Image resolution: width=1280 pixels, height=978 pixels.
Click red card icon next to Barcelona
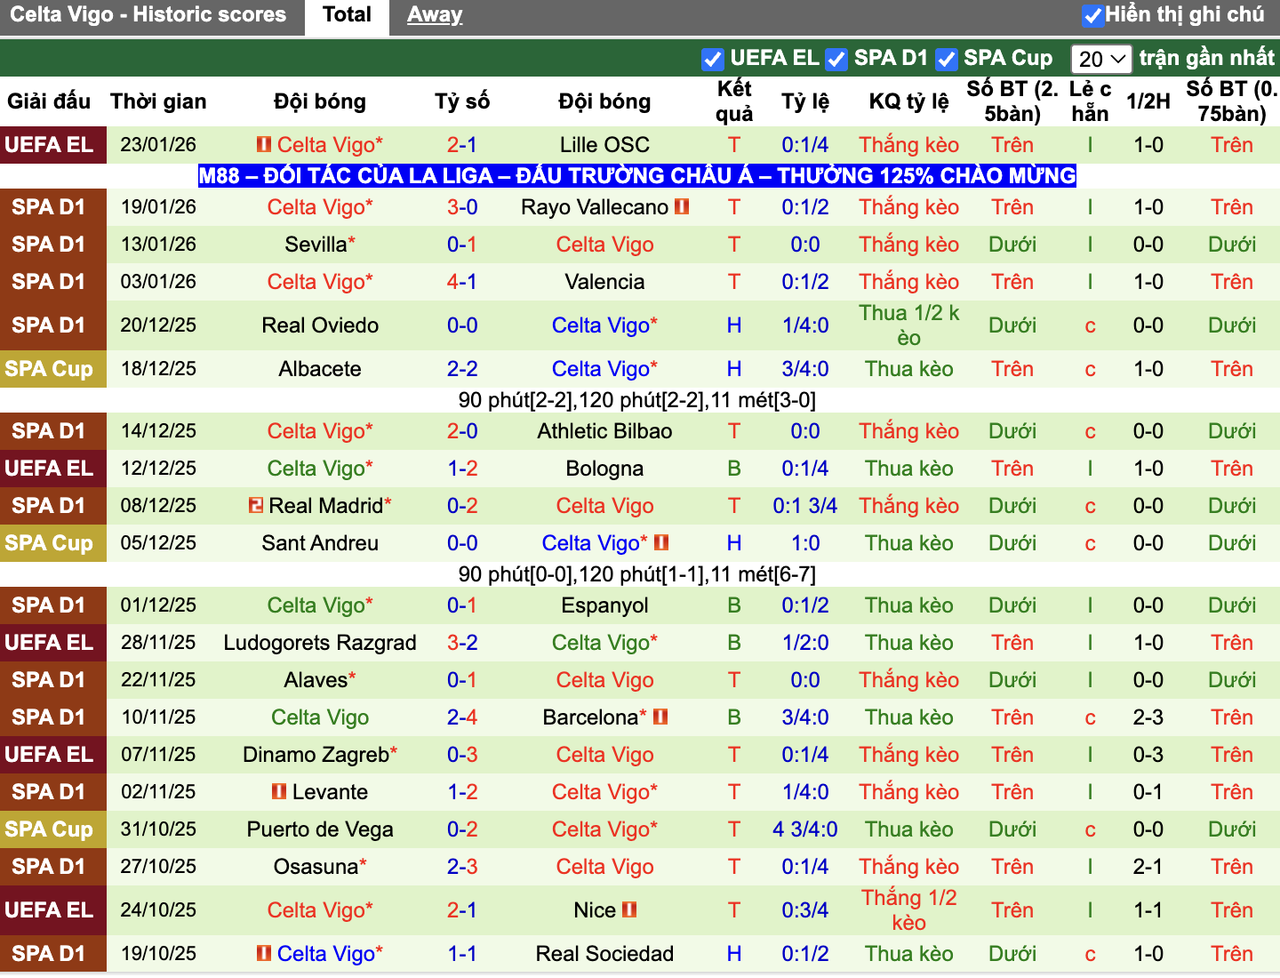coord(660,717)
